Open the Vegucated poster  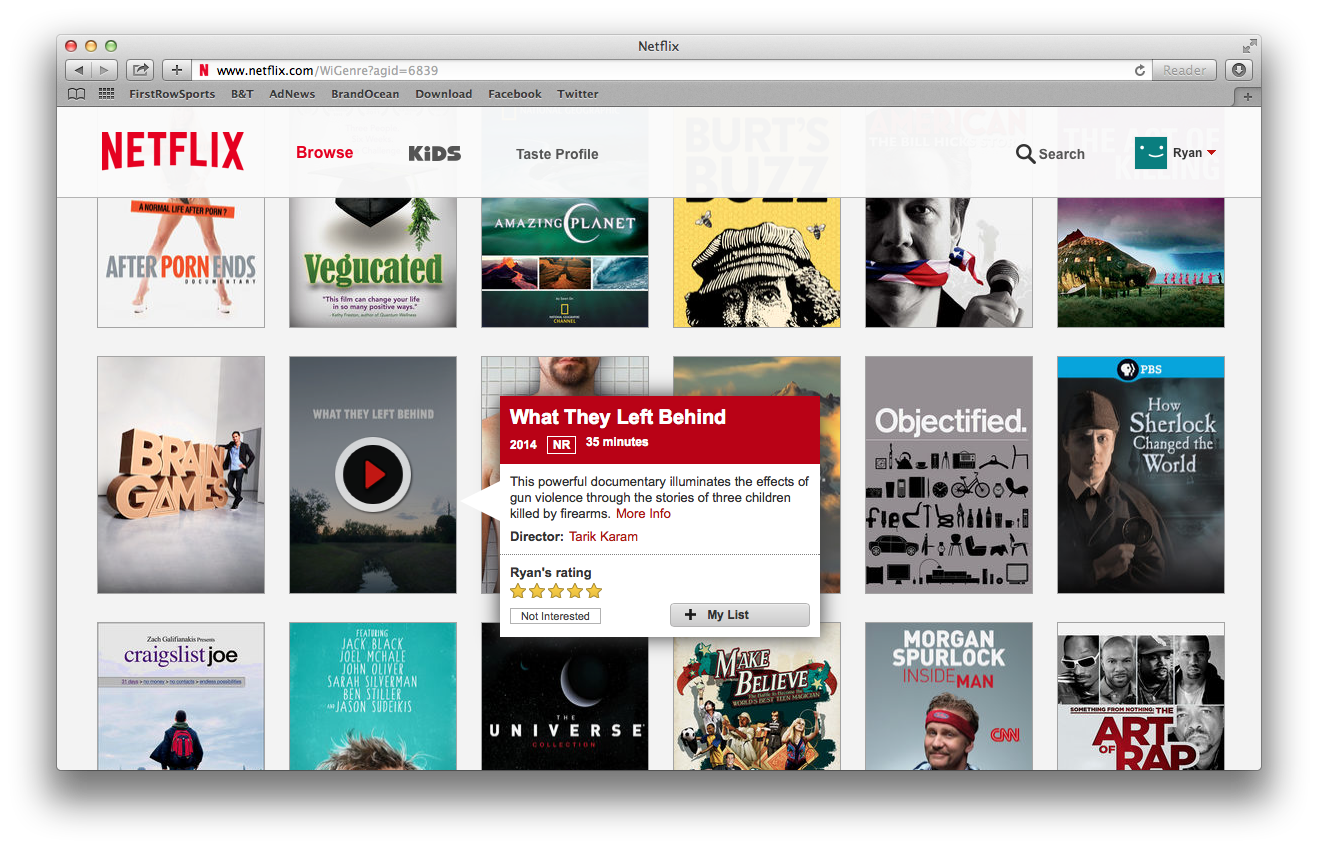tap(373, 262)
